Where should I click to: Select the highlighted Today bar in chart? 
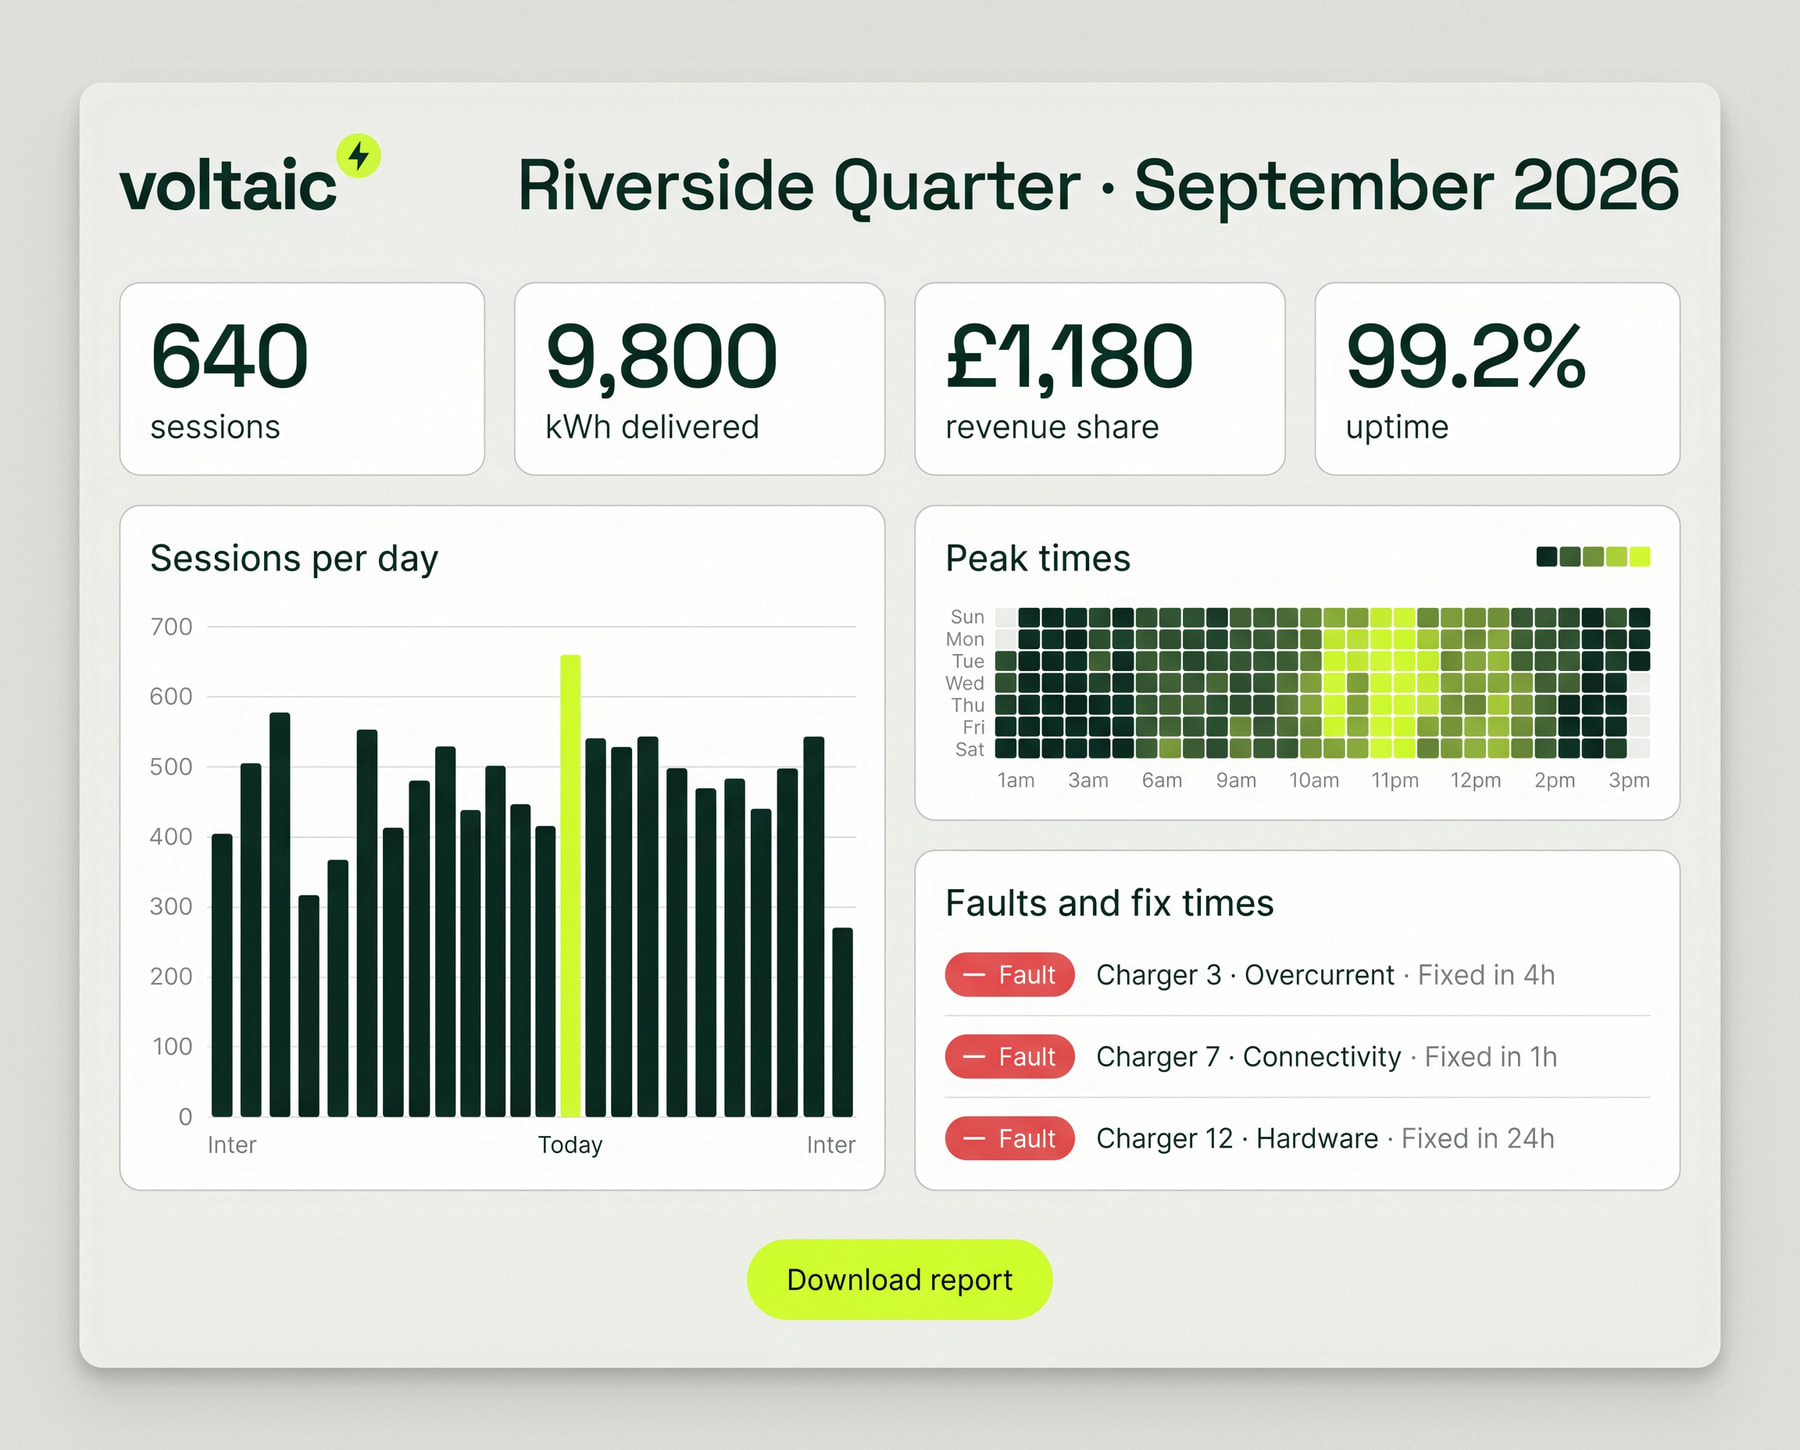pos(570,886)
